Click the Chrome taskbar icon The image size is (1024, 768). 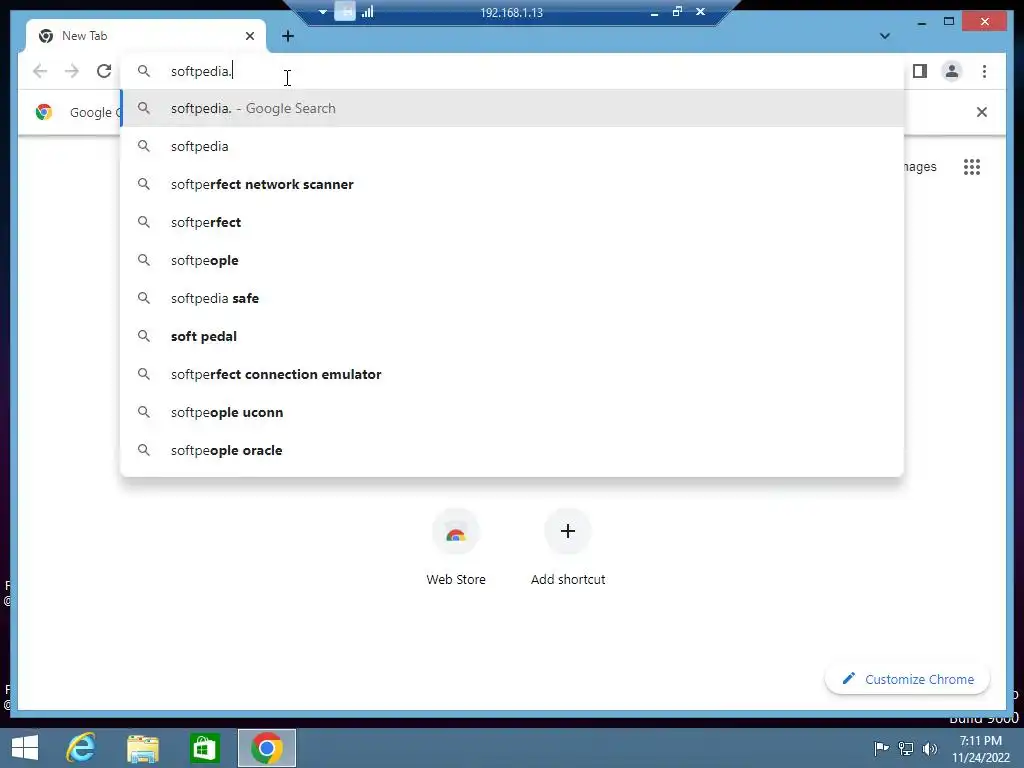pyautogui.click(x=266, y=748)
